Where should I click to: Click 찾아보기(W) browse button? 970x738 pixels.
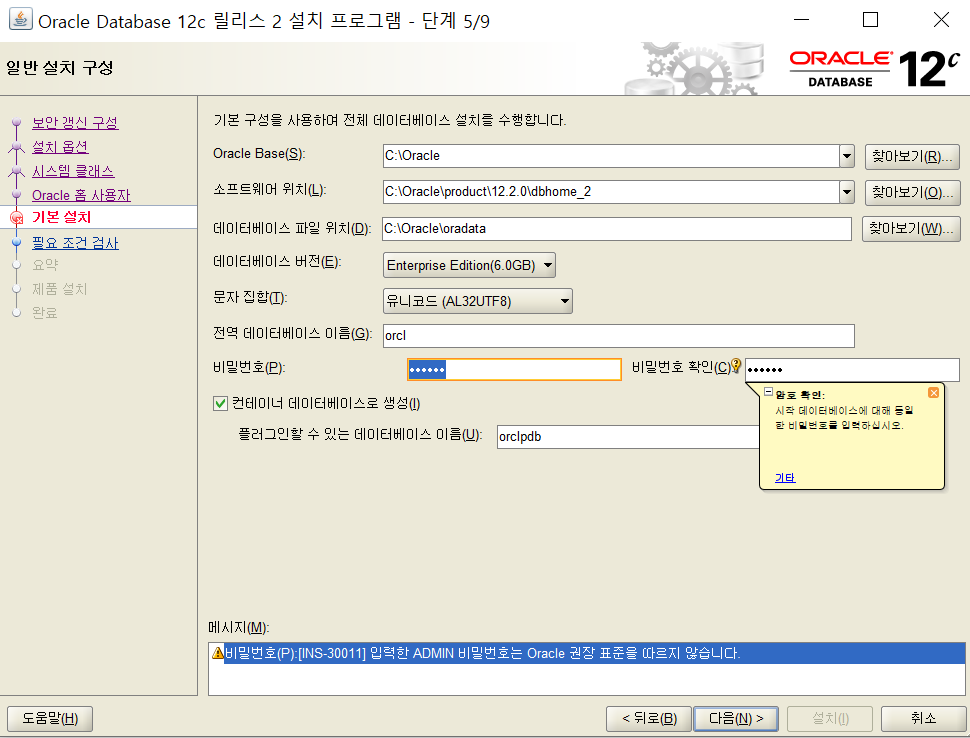911,229
